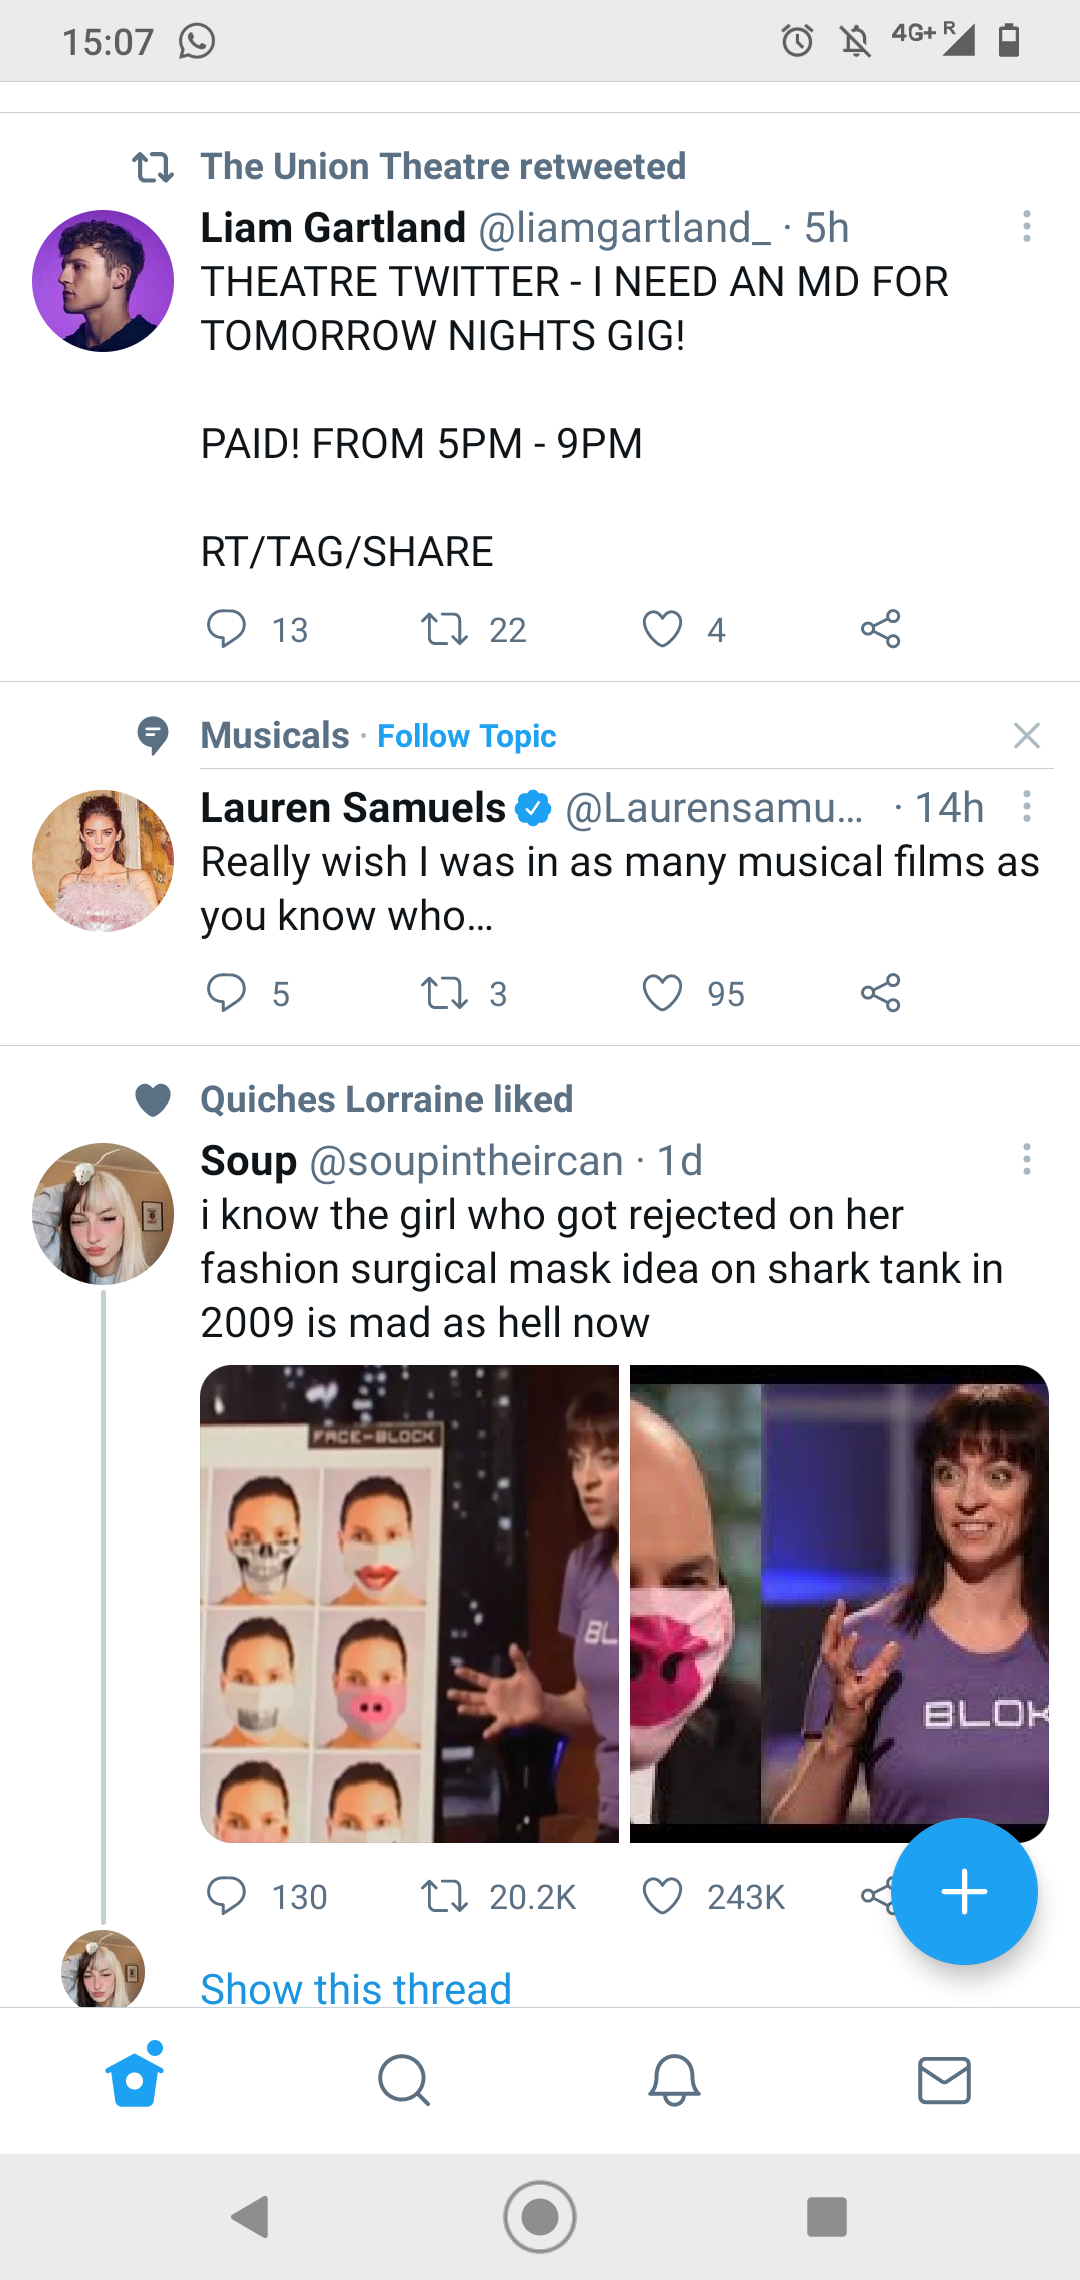Viewport: 1080px width, 2280px height.
Task: Like Liam Gartland's MD gig tweet
Action: 662,629
